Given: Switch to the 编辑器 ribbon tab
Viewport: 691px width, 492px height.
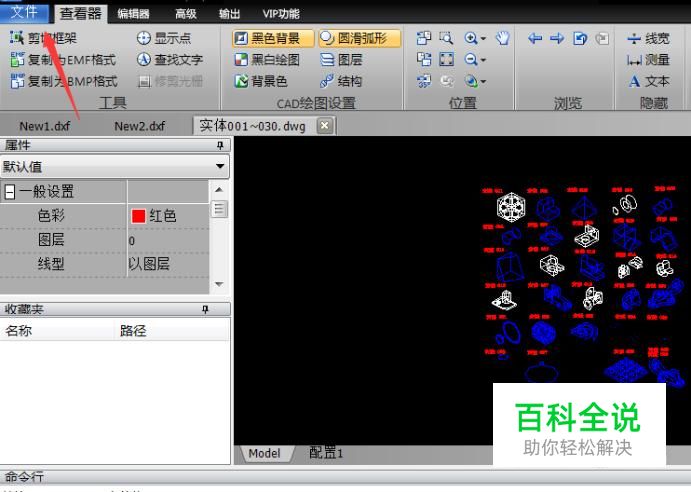Looking at the screenshot, I should coord(134,14).
